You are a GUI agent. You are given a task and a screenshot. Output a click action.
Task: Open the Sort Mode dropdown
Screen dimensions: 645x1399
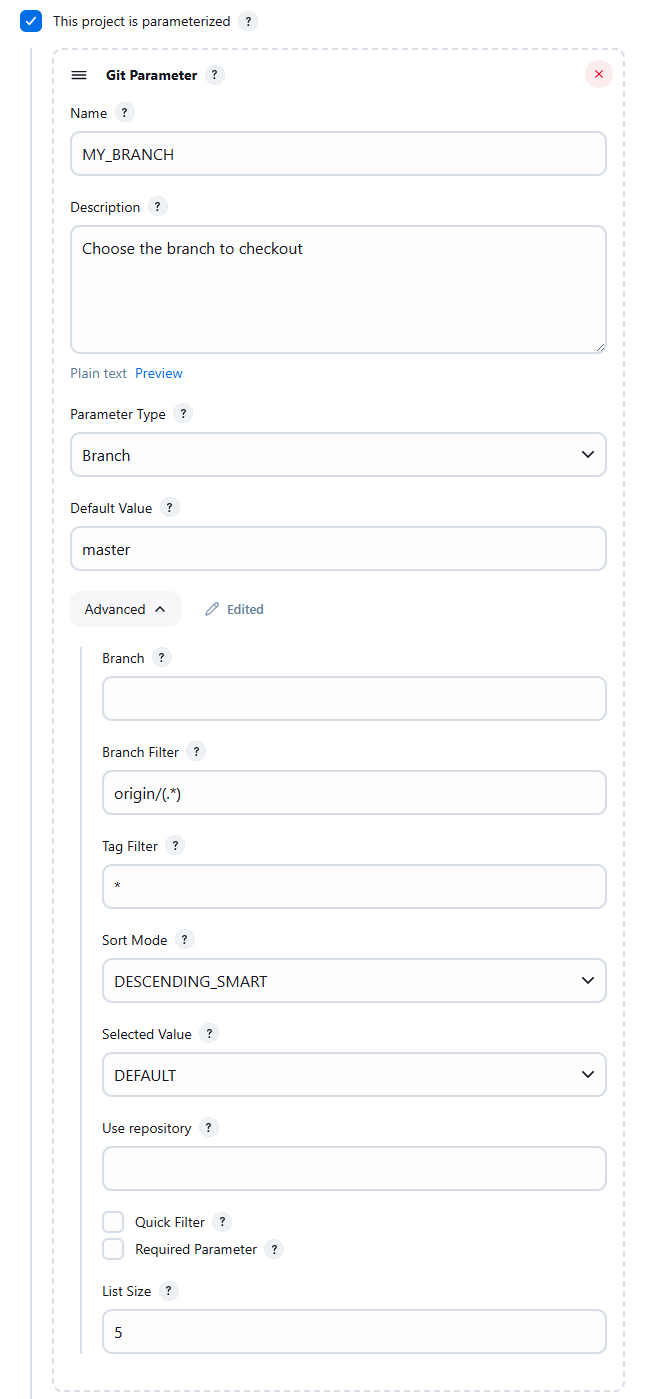tap(354, 980)
